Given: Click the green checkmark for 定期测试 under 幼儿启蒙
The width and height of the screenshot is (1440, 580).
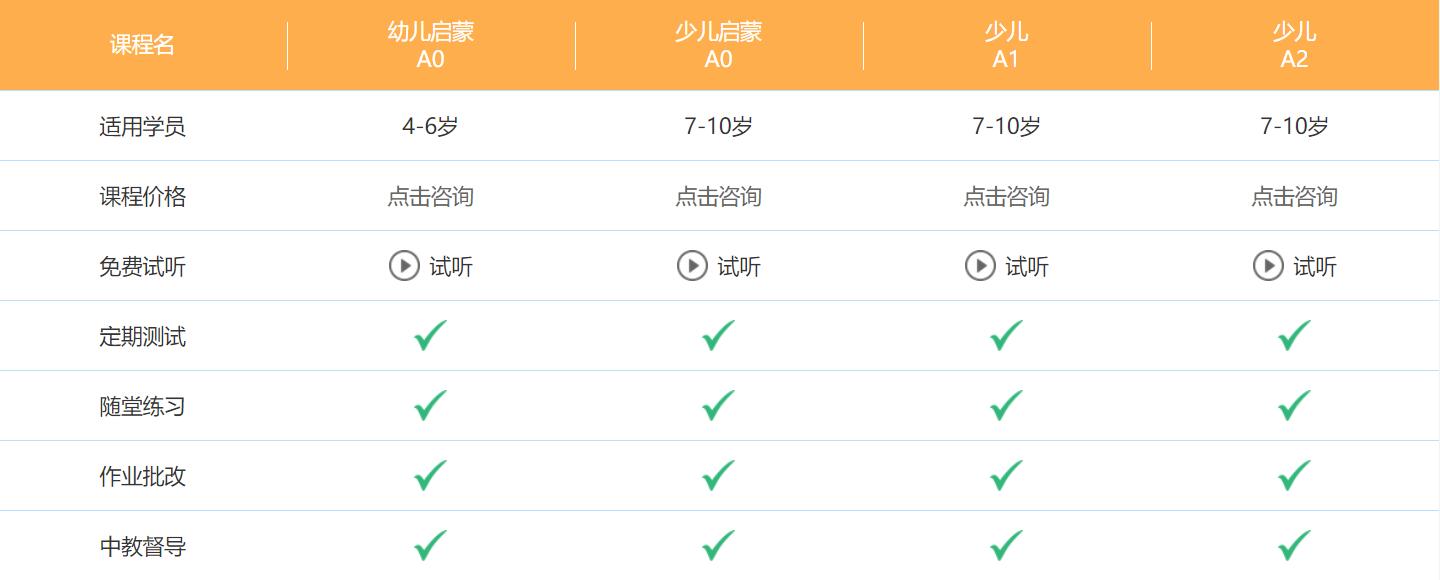Looking at the screenshot, I should tap(429, 336).
